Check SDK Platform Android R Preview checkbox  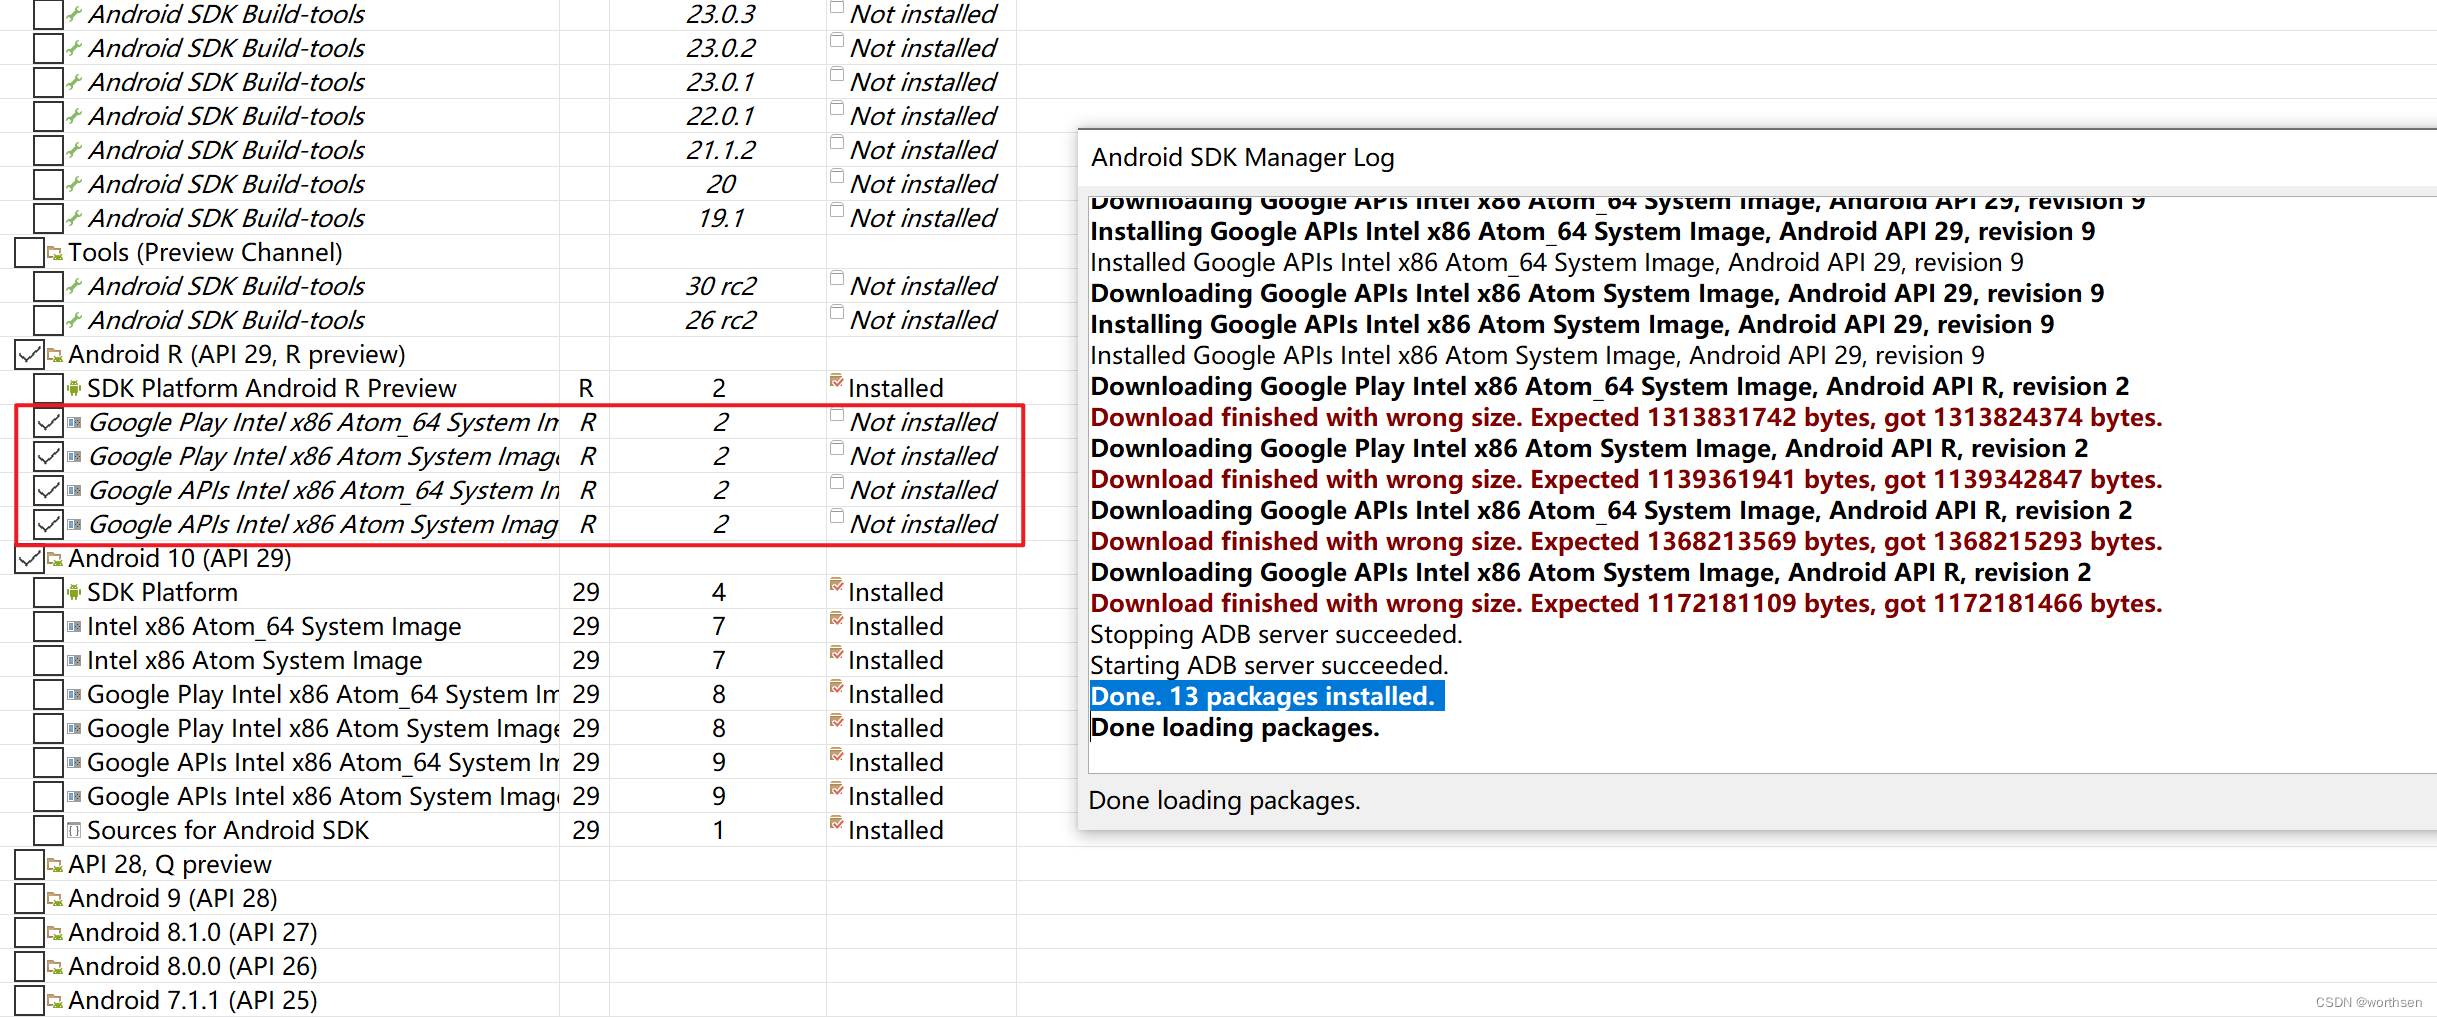click(48, 388)
